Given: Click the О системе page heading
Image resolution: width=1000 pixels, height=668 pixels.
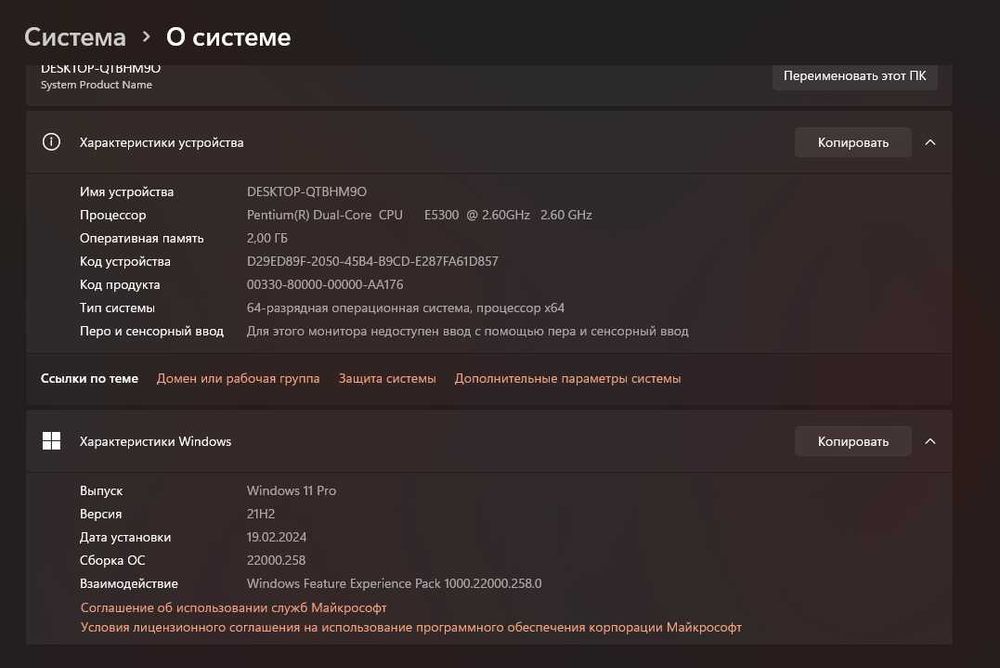Looking at the screenshot, I should pyautogui.click(x=228, y=37).
